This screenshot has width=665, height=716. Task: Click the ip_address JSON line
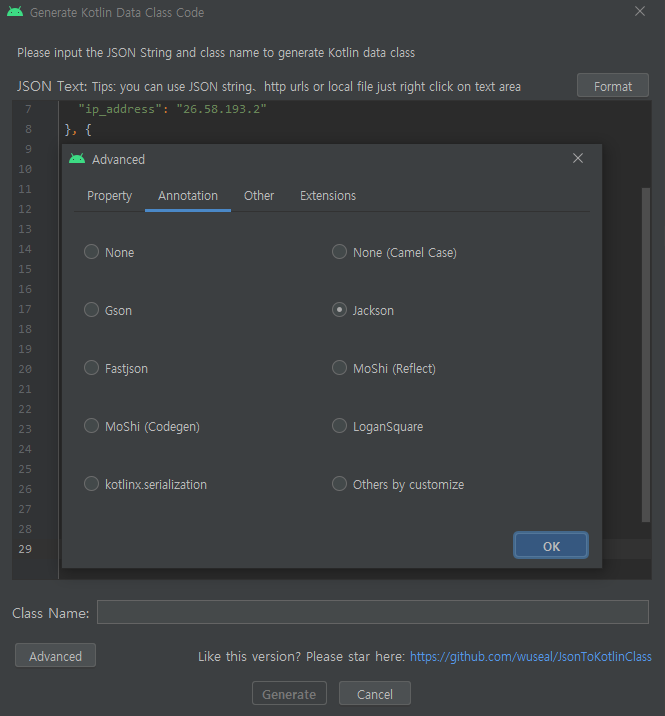point(172,109)
